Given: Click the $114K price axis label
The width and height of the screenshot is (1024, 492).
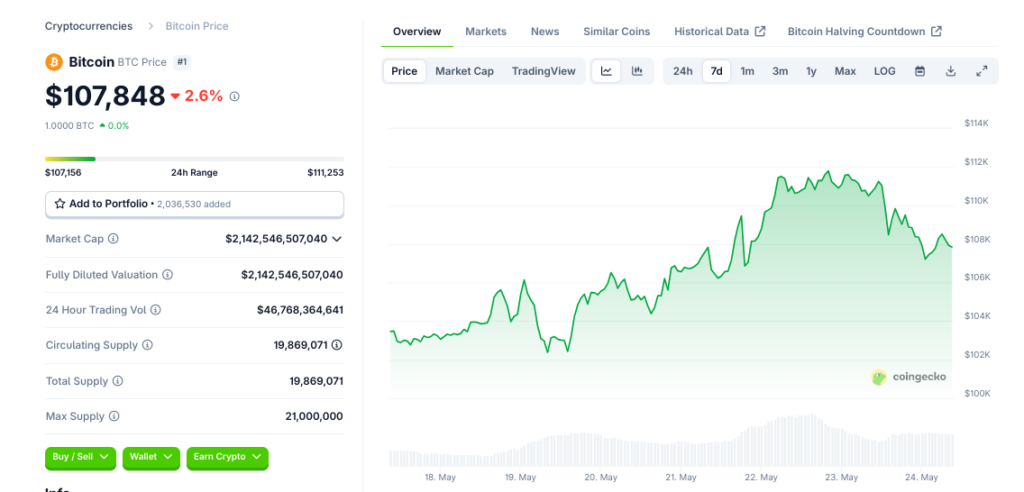Looking at the screenshot, I should pyautogui.click(x=977, y=123).
